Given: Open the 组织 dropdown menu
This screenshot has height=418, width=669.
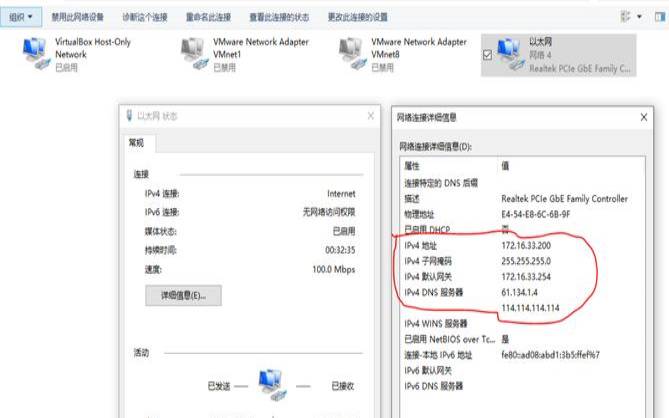Looking at the screenshot, I should (x=21, y=17).
